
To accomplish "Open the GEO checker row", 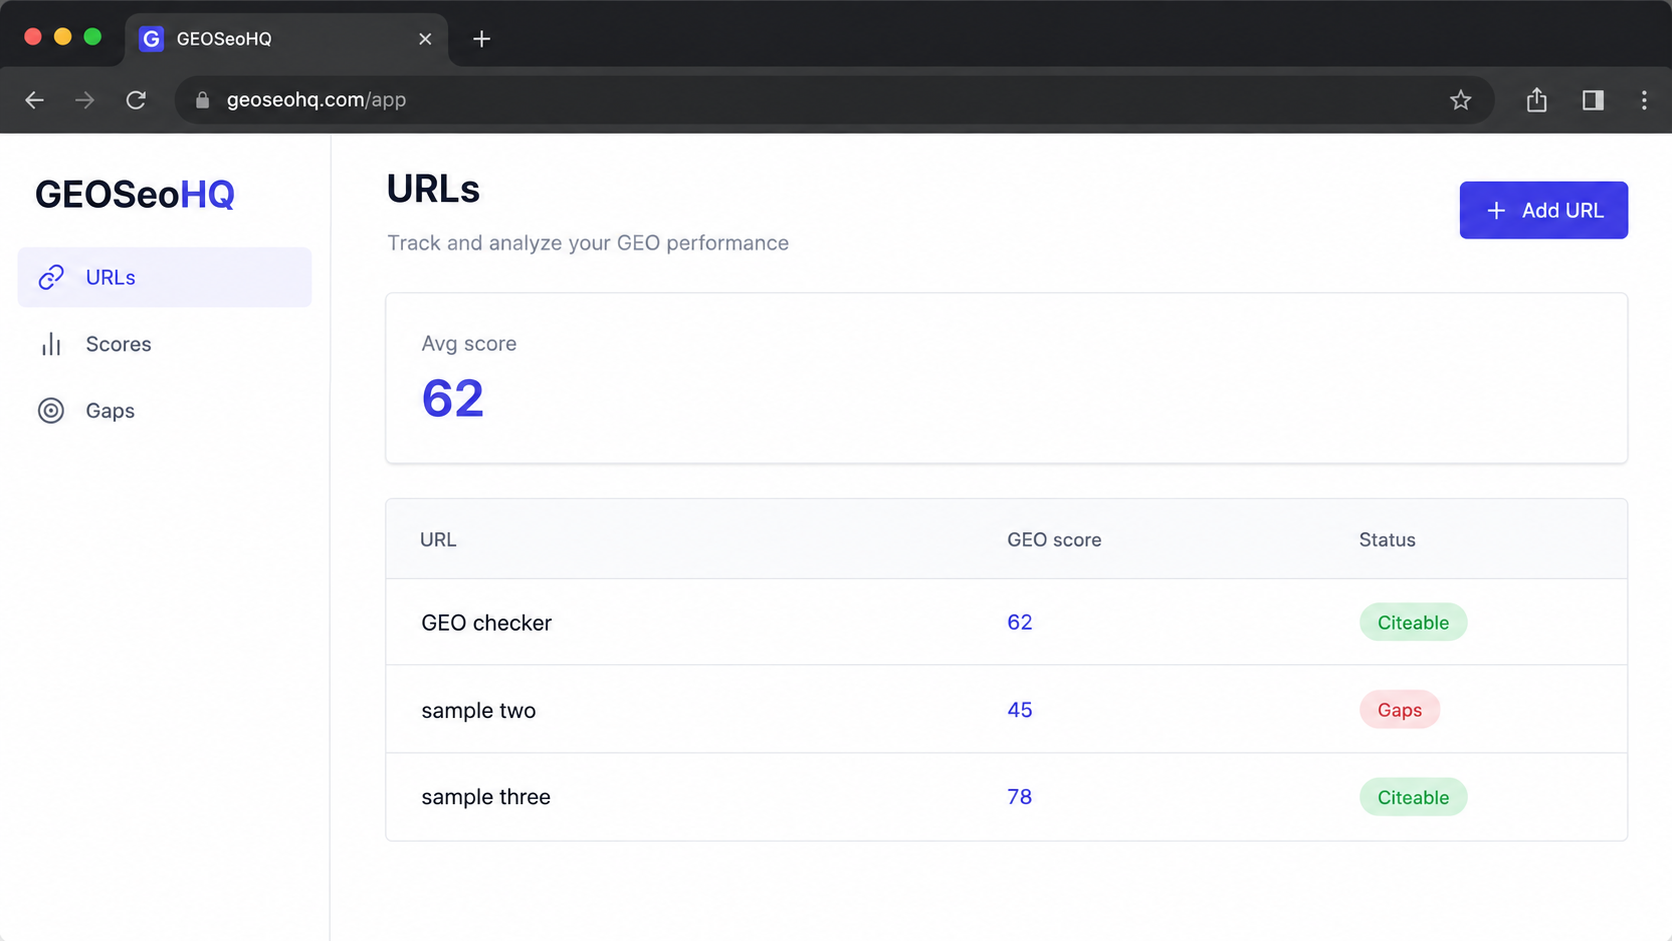I will [1006, 622].
